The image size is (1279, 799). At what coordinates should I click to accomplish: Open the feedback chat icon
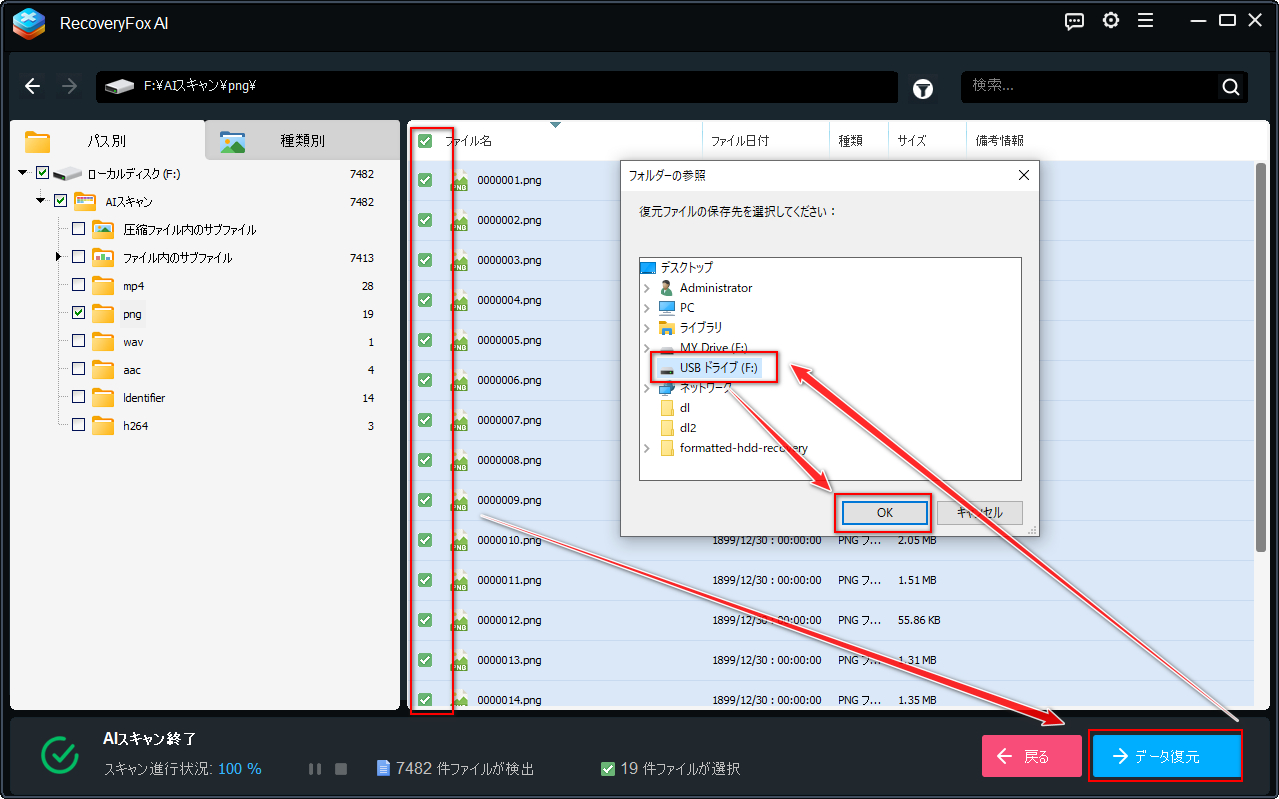1074,21
